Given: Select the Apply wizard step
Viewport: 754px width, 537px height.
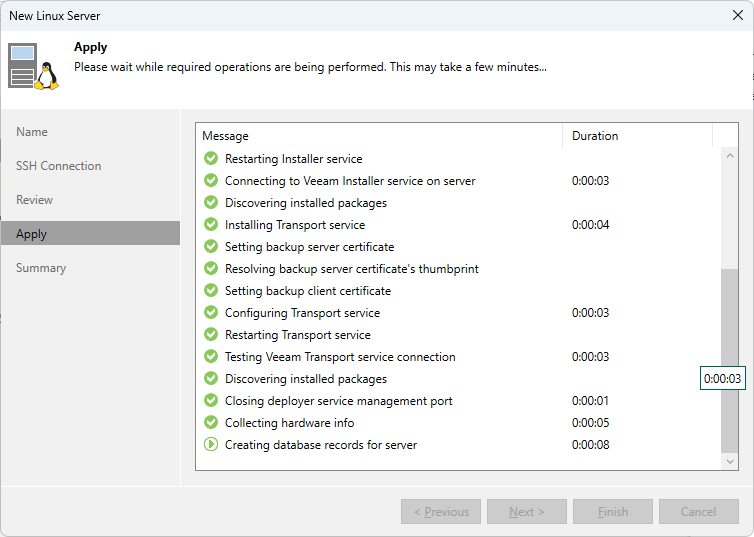Looking at the screenshot, I should 90,234.
